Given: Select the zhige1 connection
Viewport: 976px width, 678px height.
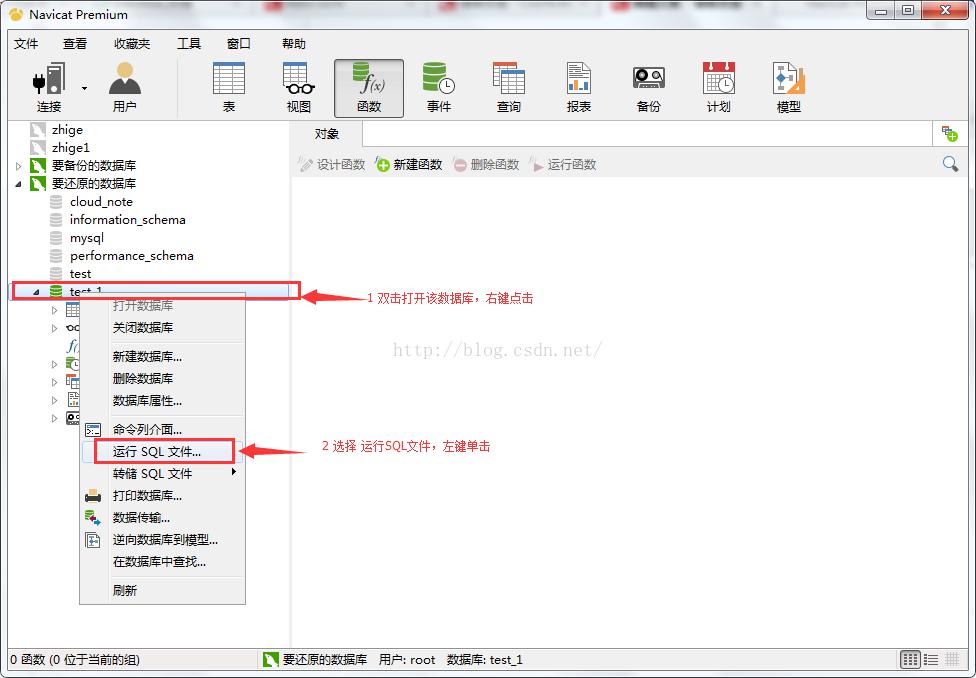Looking at the screenshot, I should [70, 148].
